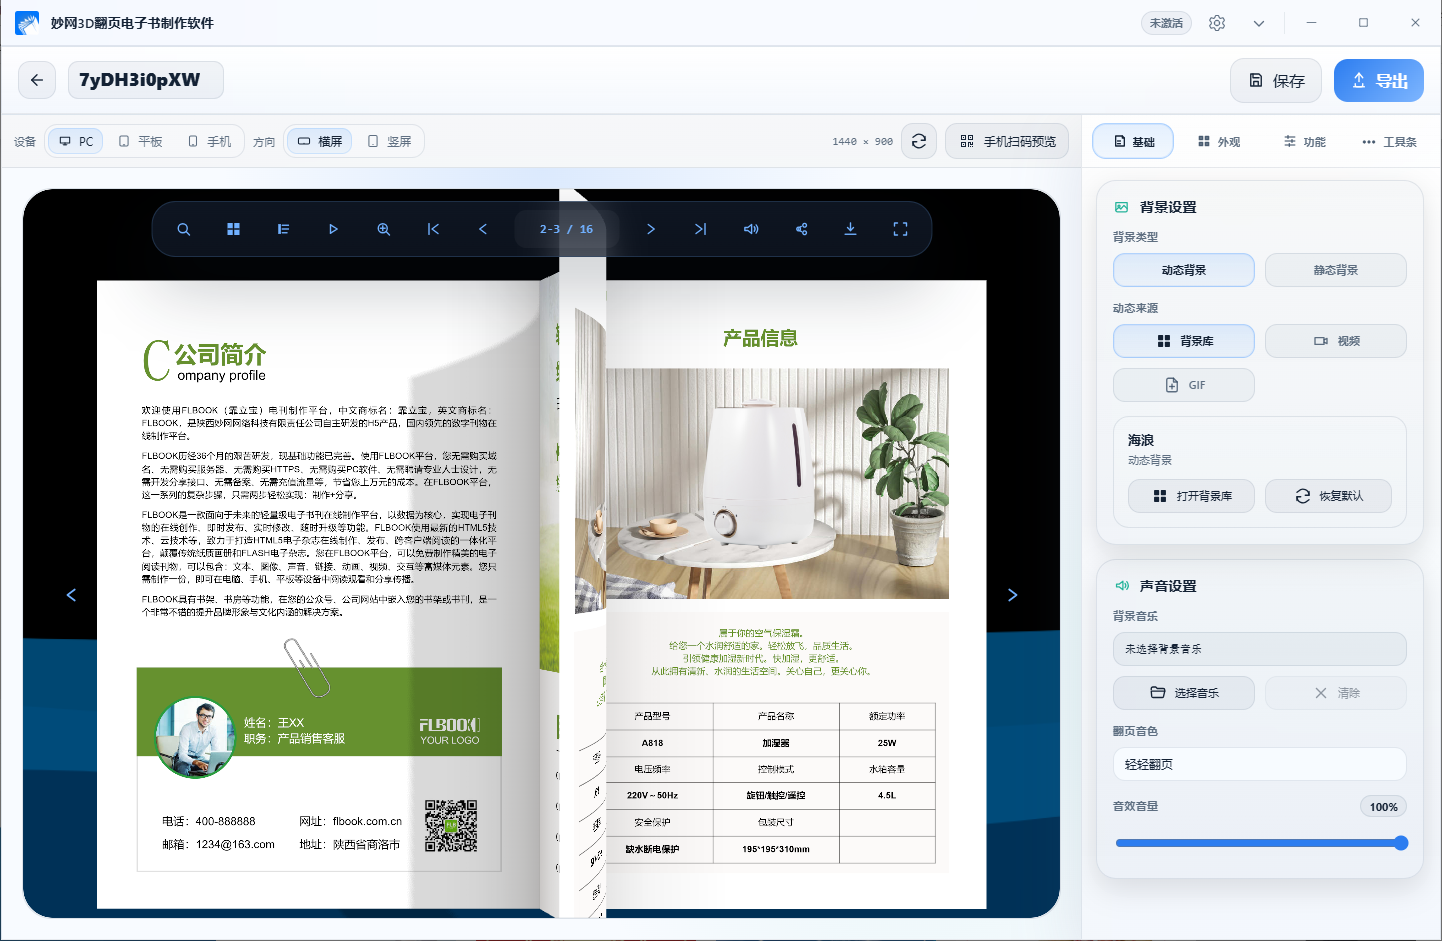
Task: Start autoplay in viewer toolbar
Action: 333,229
